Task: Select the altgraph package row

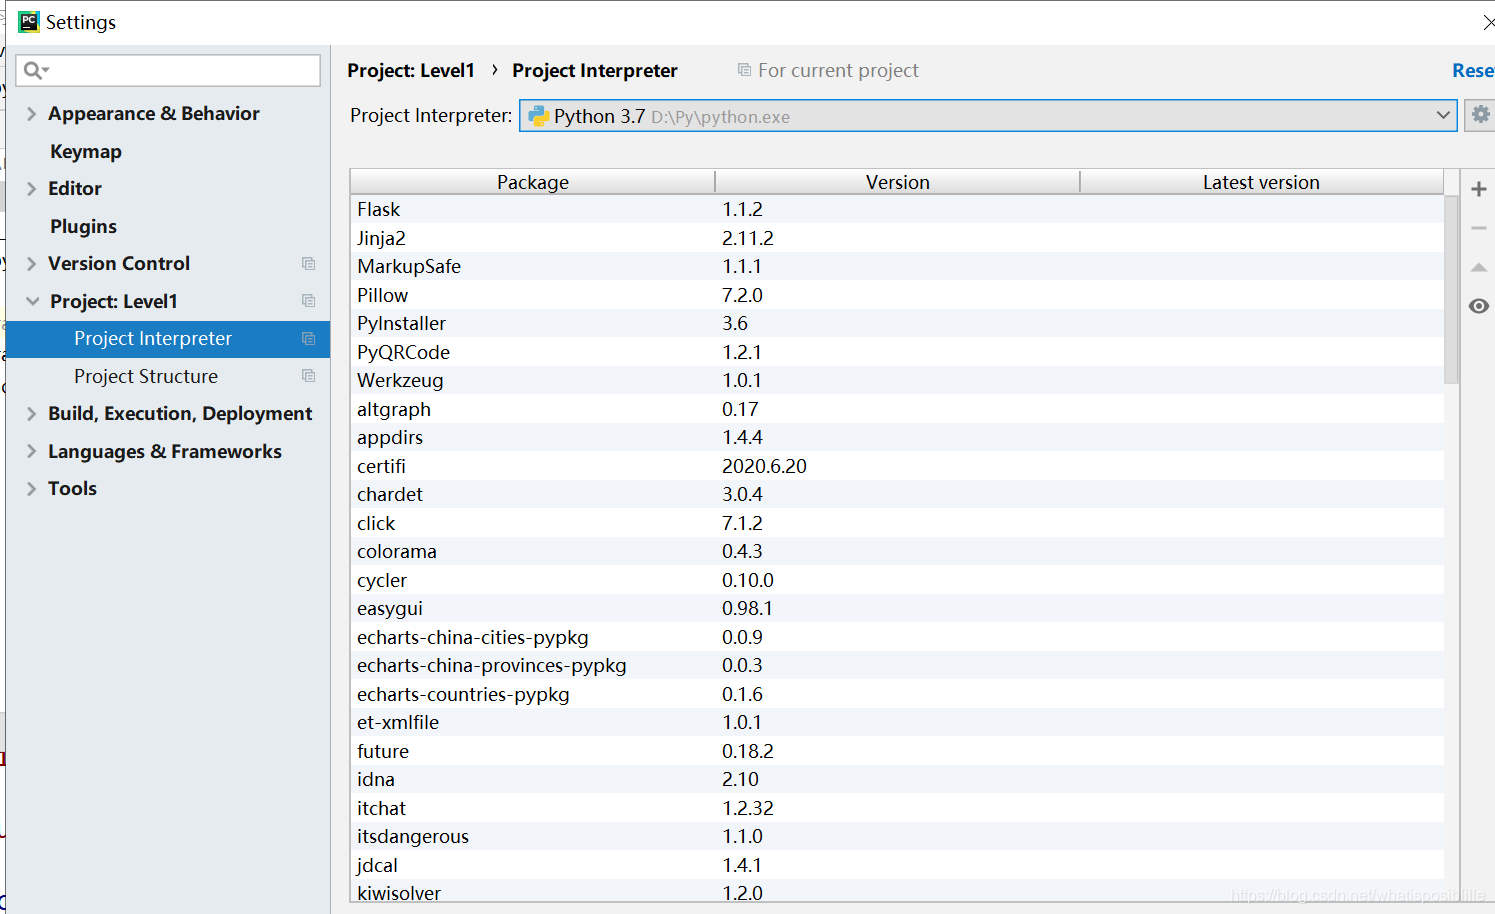Action: tap(897, 409)
